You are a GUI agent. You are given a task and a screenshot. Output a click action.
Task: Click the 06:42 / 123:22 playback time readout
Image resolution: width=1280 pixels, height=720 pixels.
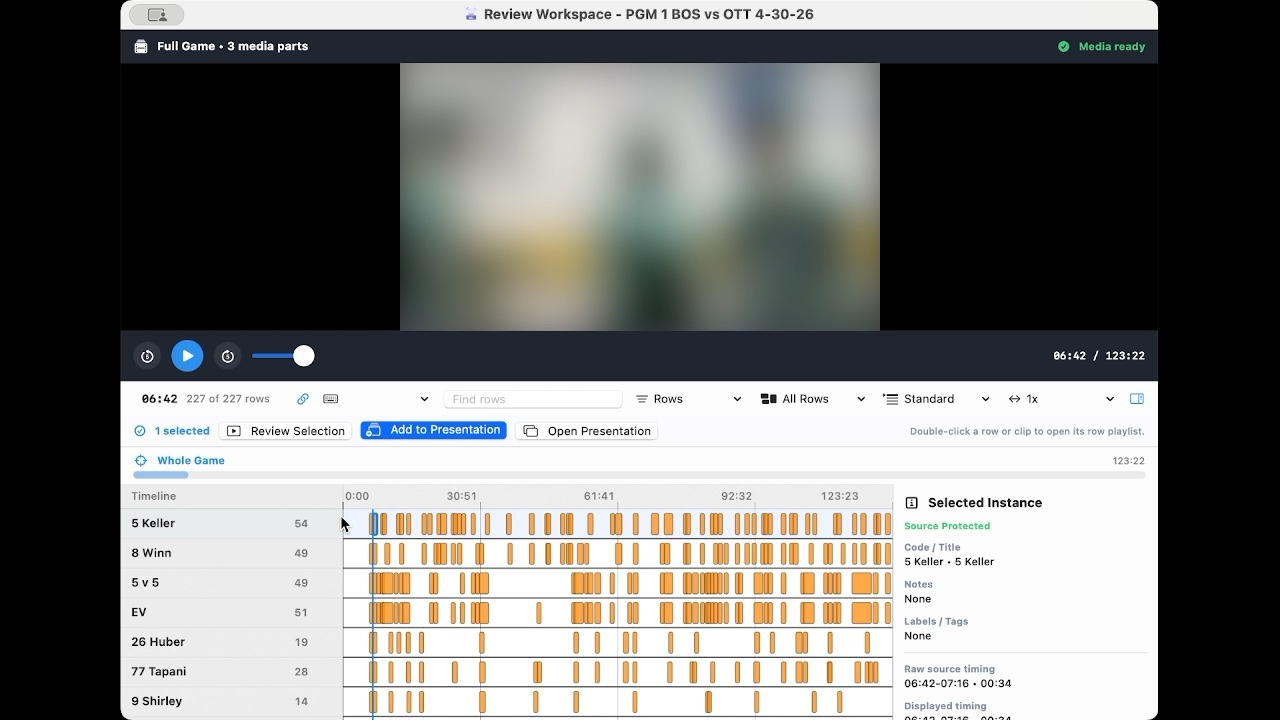click(1099, 356)
